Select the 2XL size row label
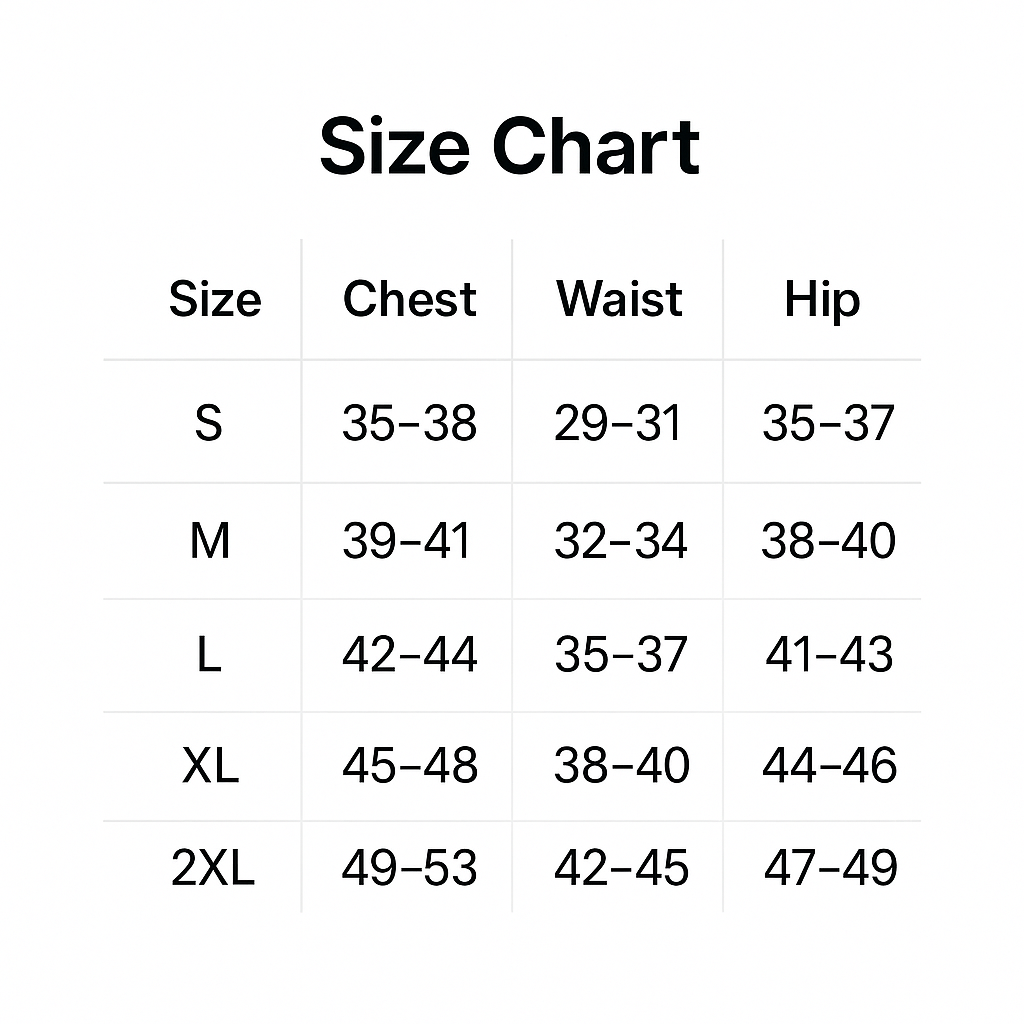Viewport: 1024px width, 1024px height. (x=213, y=868)
